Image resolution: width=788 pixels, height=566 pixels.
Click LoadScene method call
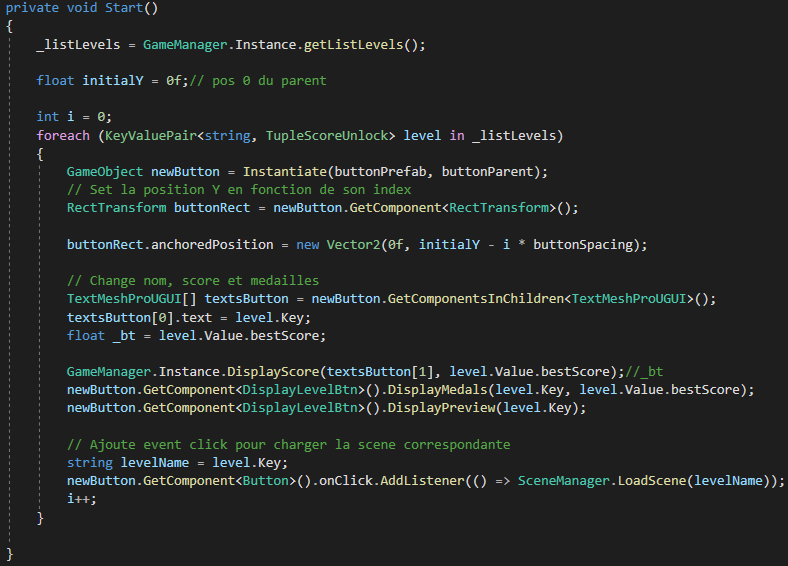(652, 481)
